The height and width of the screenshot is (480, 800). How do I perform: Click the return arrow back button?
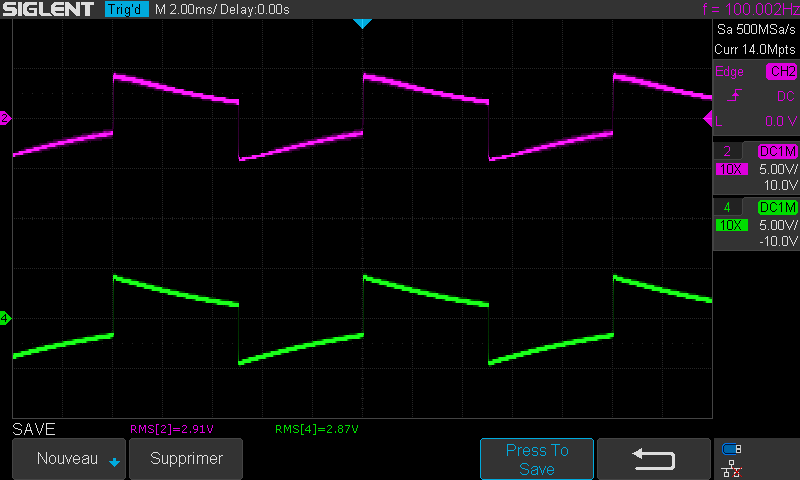click(654, 459)
